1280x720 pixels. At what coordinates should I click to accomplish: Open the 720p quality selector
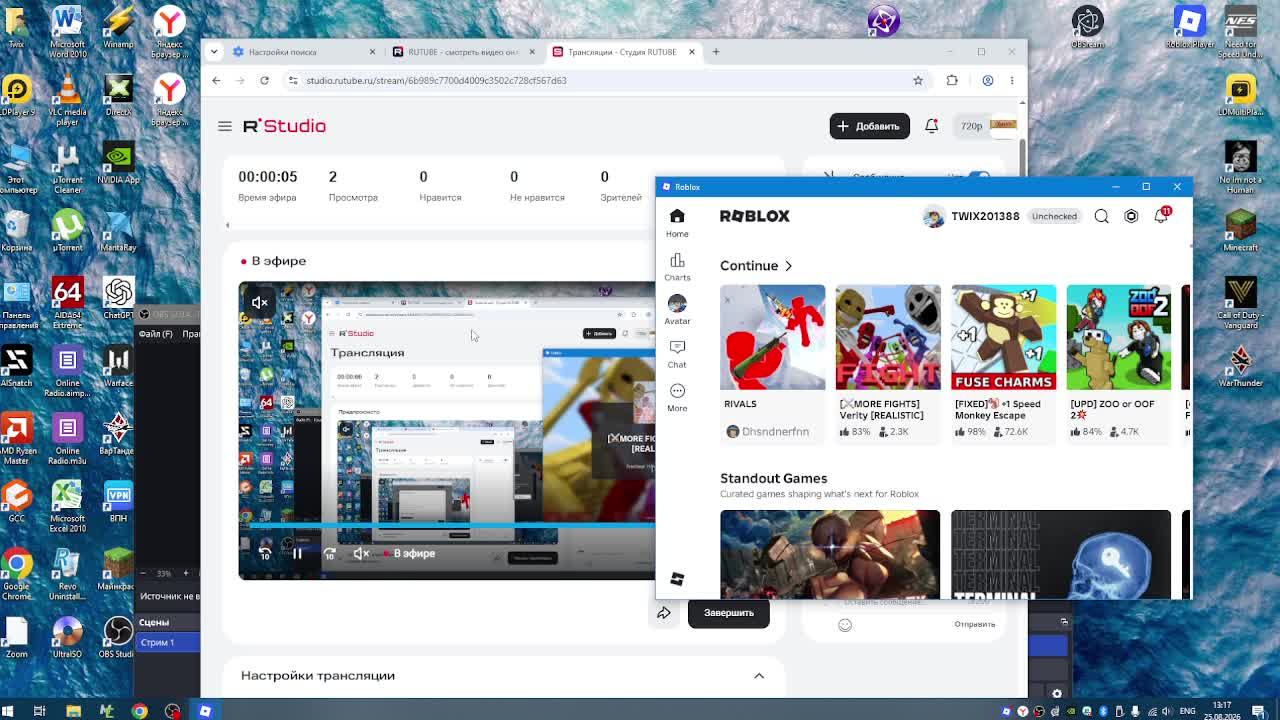pyautogui.click(x=972, y=126)
